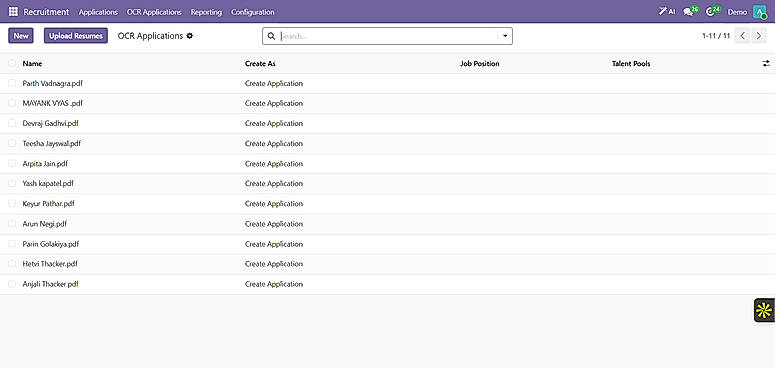
Task: Sort by the Talent Pools column header
Action: click(x=631, y=64)
